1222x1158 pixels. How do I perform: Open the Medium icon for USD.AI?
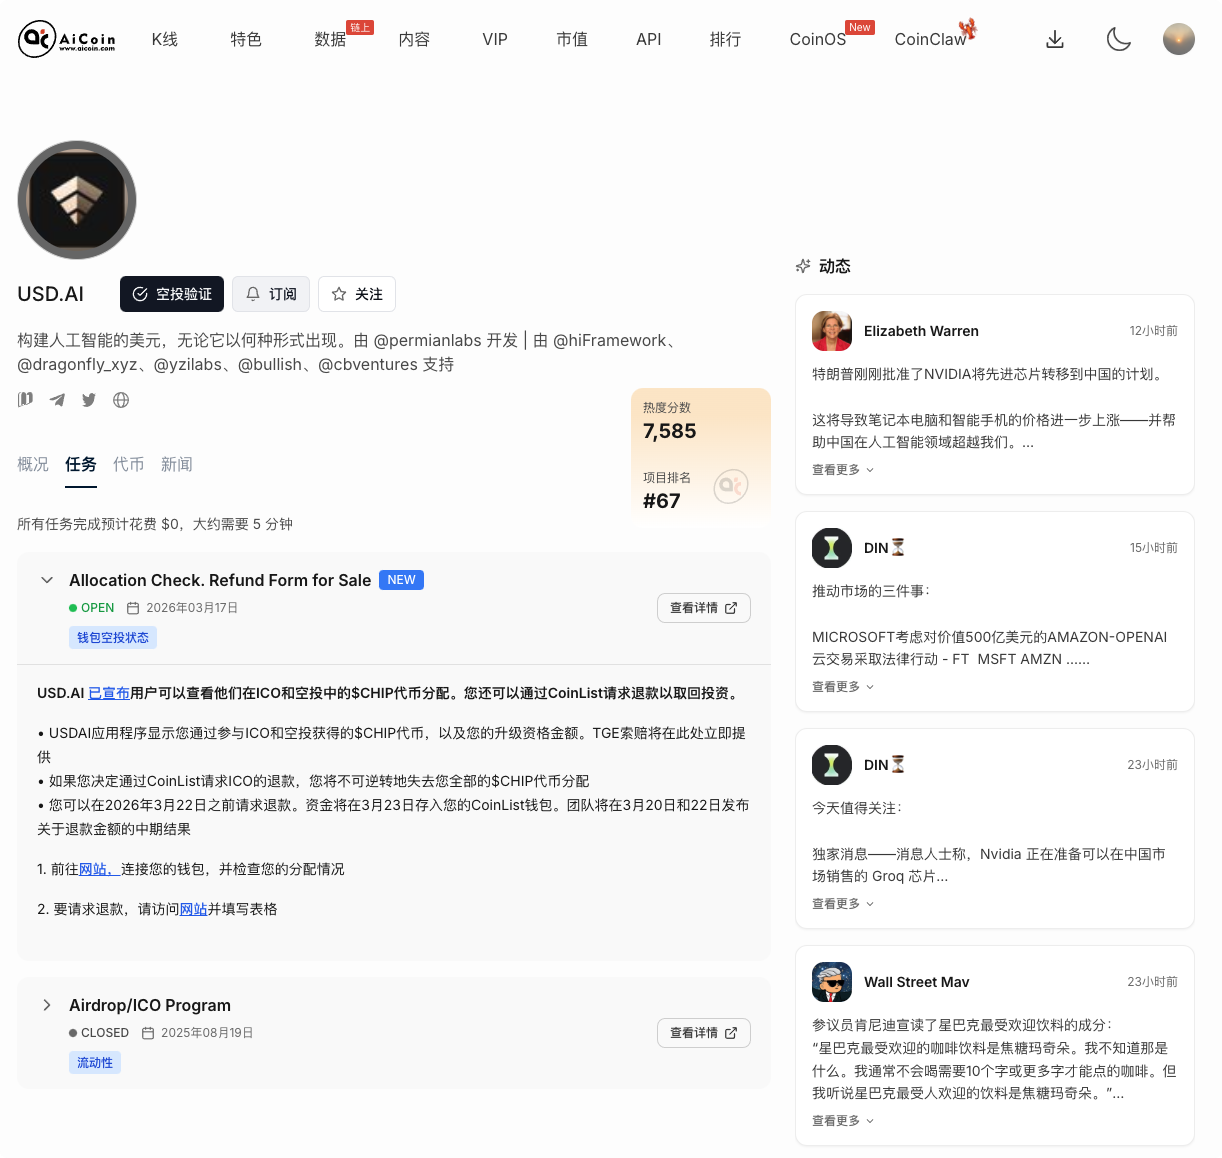coord(25,399)
